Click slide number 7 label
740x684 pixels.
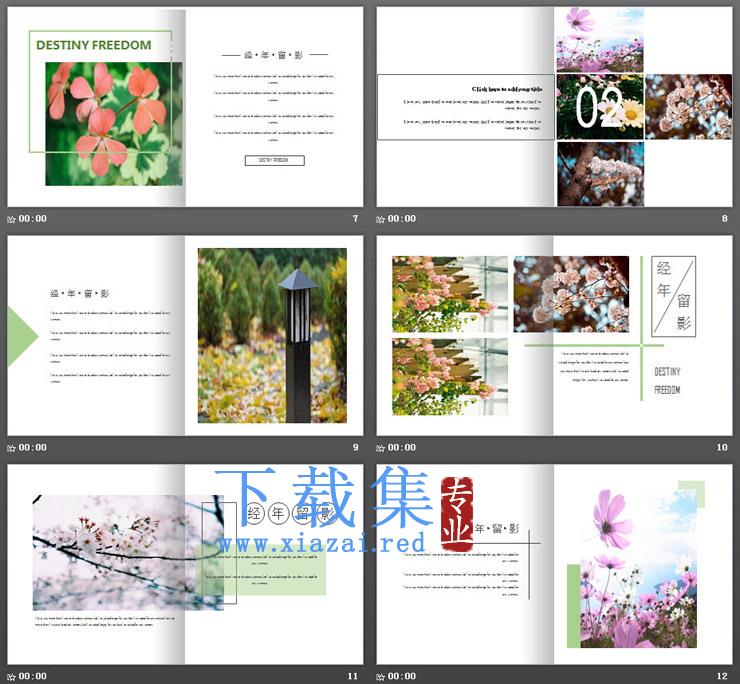(x=355, y=219)
